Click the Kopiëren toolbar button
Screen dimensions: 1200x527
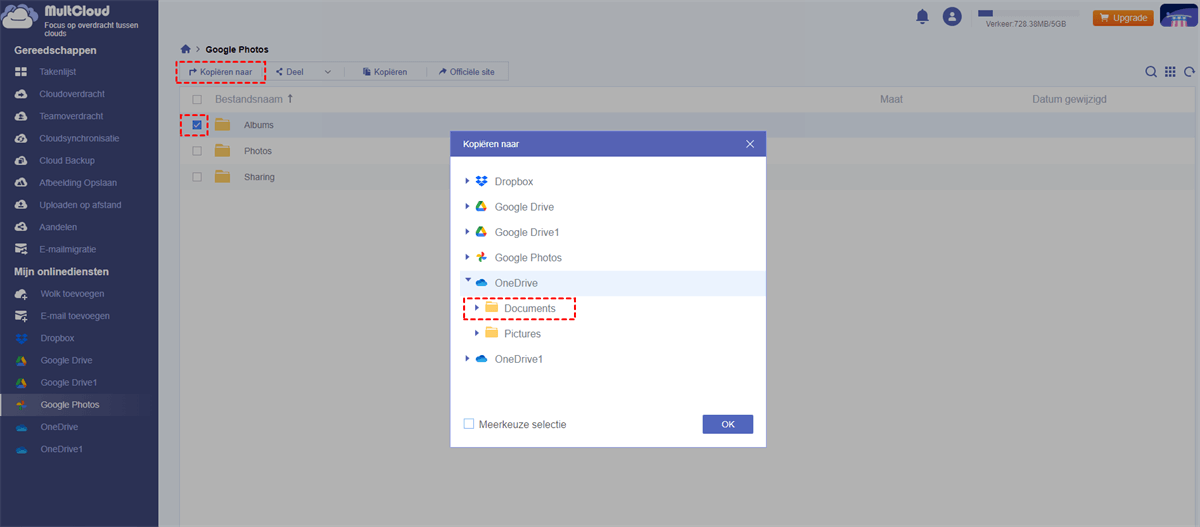tap(384, 72)
